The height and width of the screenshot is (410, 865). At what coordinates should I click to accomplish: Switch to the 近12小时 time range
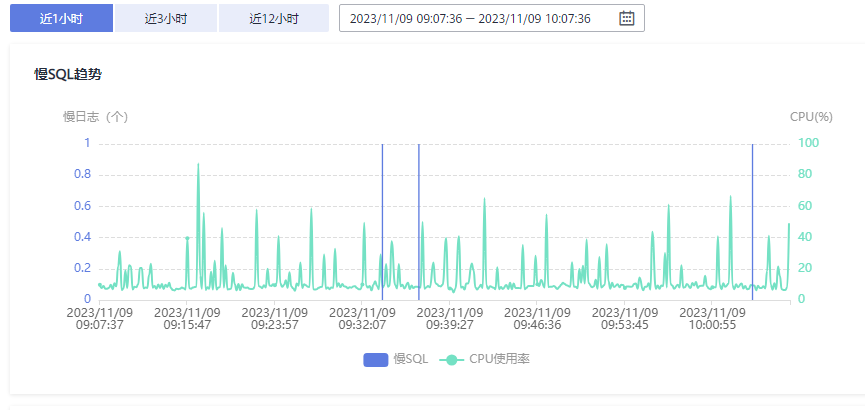tap(274, 18)
